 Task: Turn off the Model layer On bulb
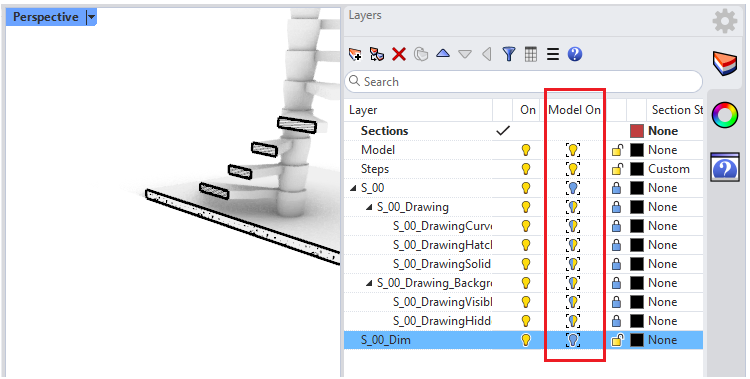526,150
